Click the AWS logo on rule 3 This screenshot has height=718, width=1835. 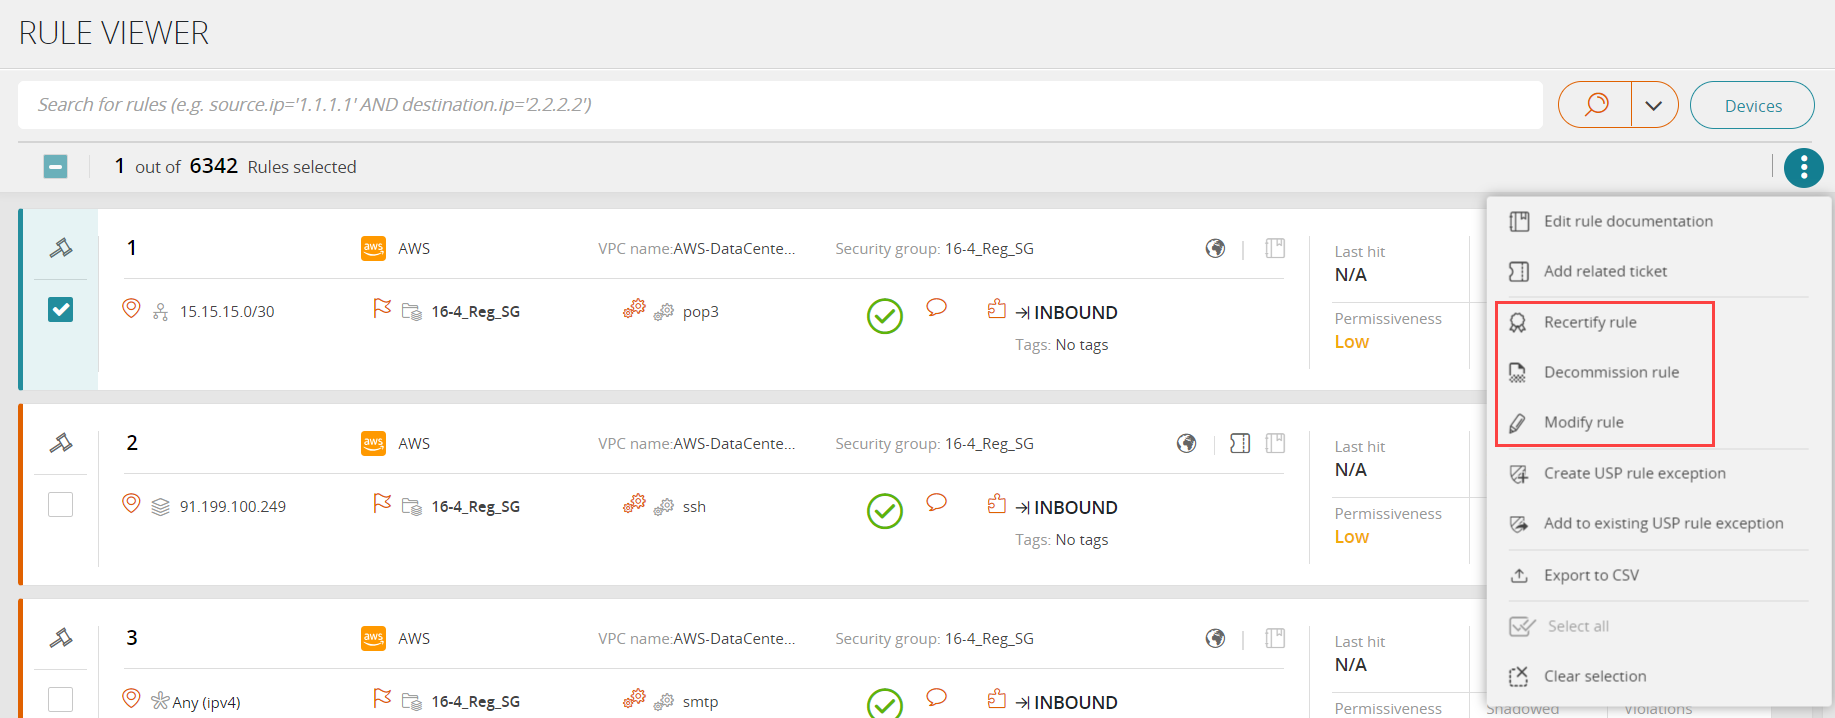(373, 638)
